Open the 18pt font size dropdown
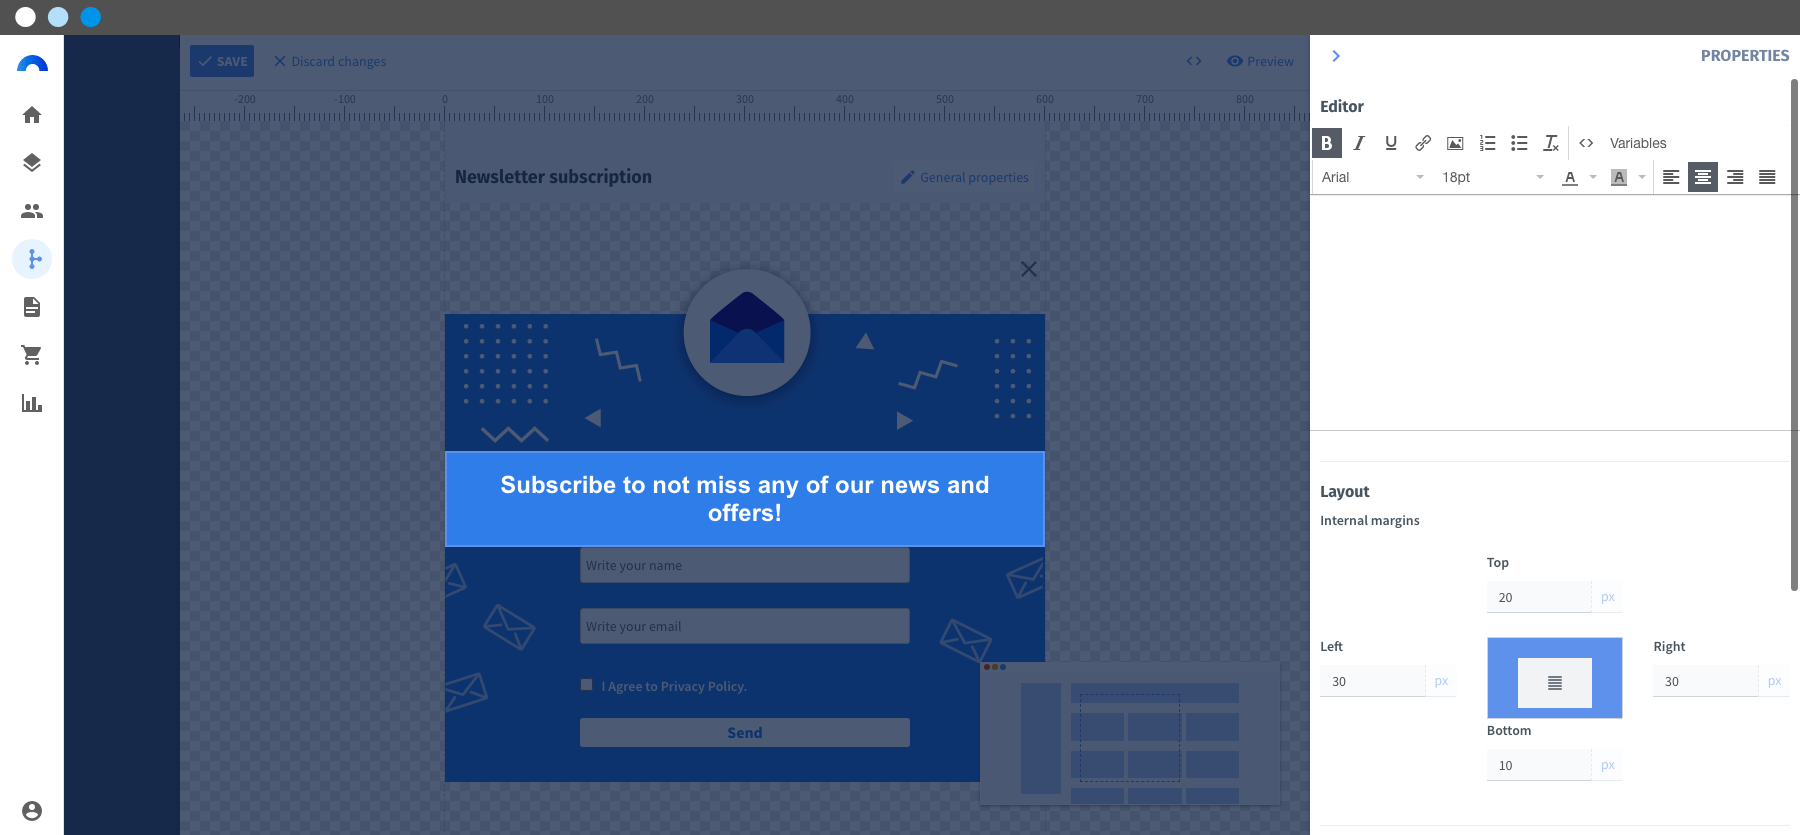Image resolution: width=1800 pixels, height=835 pixels. click(1492, 177)
